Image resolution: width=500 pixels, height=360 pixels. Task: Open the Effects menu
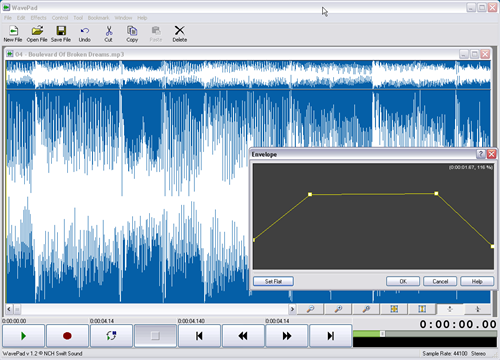coord(39,18)
